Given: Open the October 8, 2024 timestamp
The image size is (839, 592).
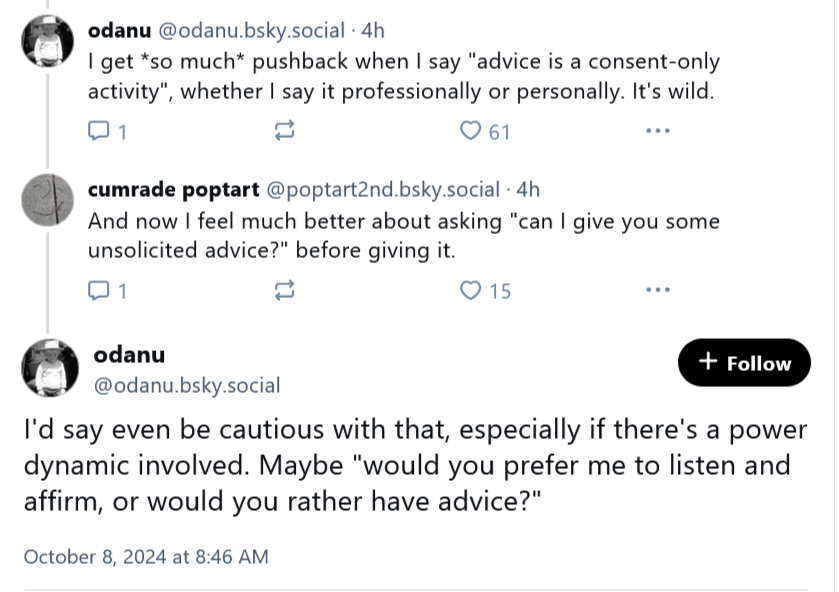Looking at the screenshot, I should [x=145, y=557].
